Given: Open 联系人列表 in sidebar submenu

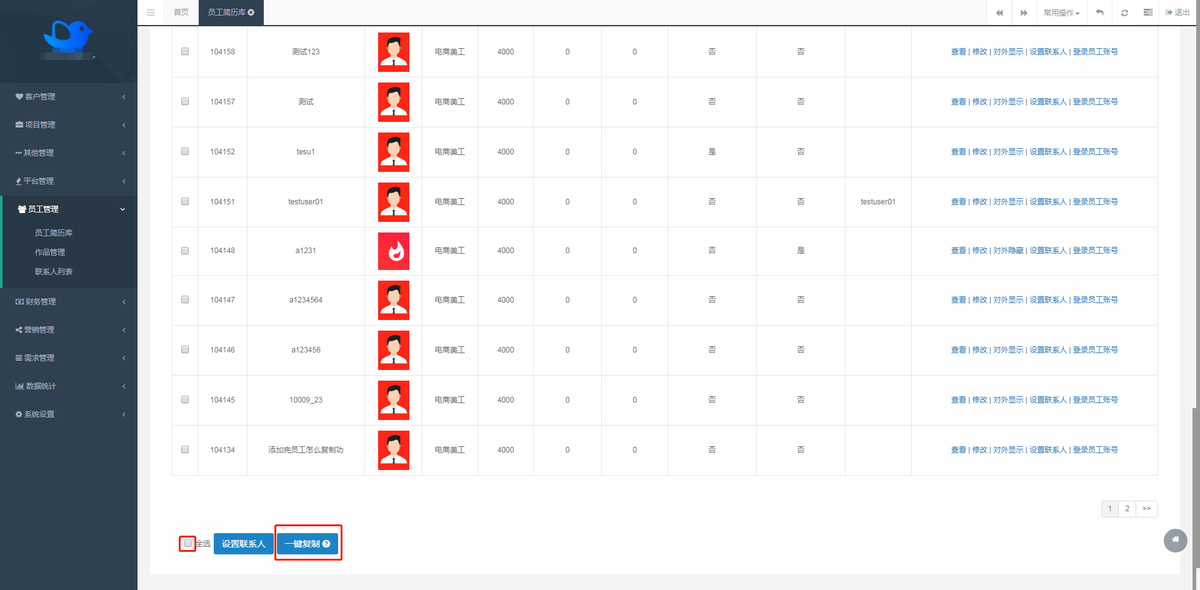Looking at the screenshot, I should click(x=54, y=271).
